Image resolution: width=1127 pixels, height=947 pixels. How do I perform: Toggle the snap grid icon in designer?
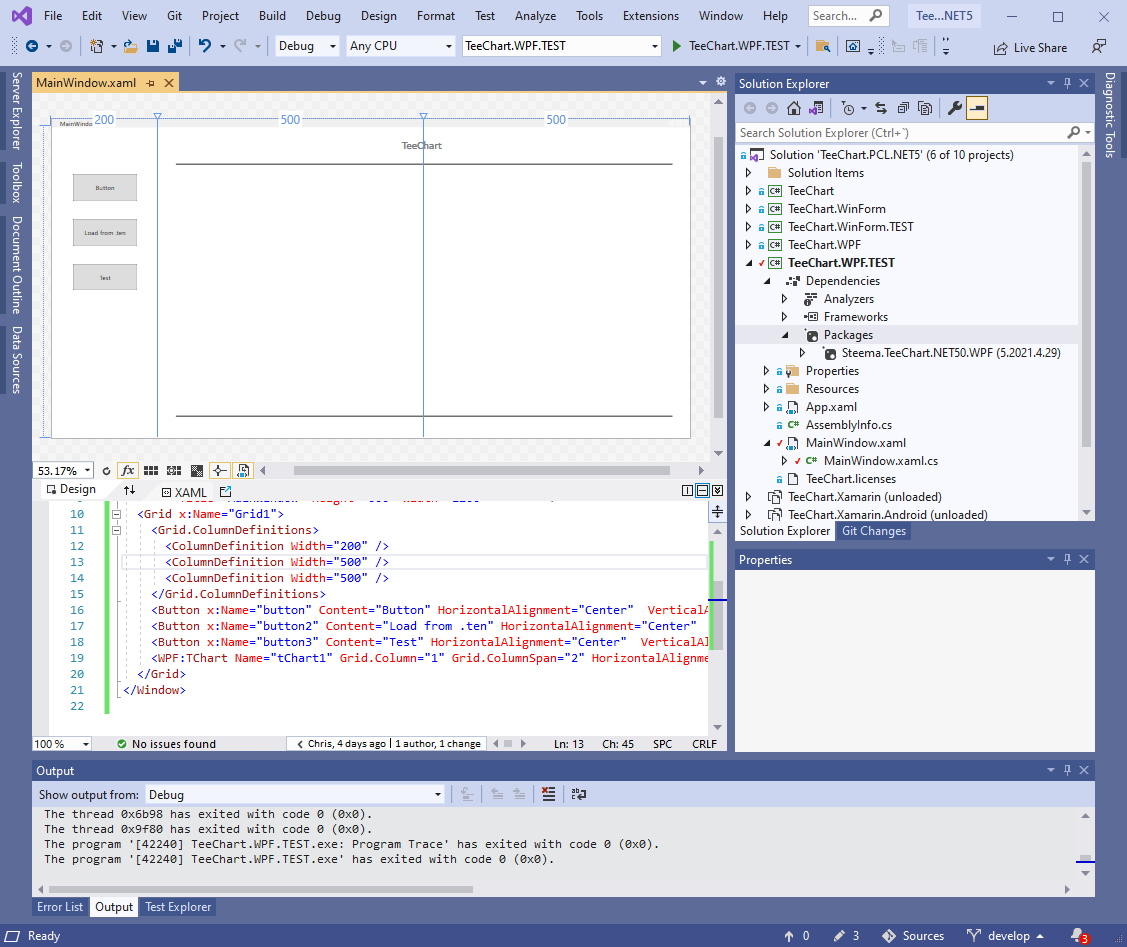pyautogui.click(x=151, y=471)
